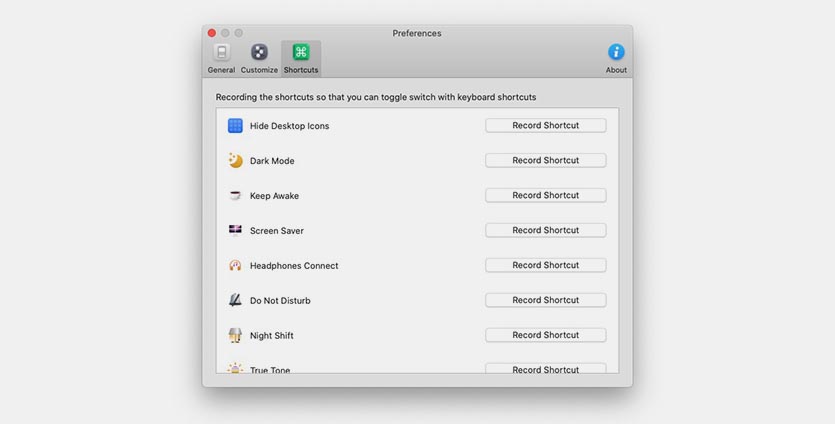
Task: Record shortcut for Night Shift
Action: [x=545, y=335]
